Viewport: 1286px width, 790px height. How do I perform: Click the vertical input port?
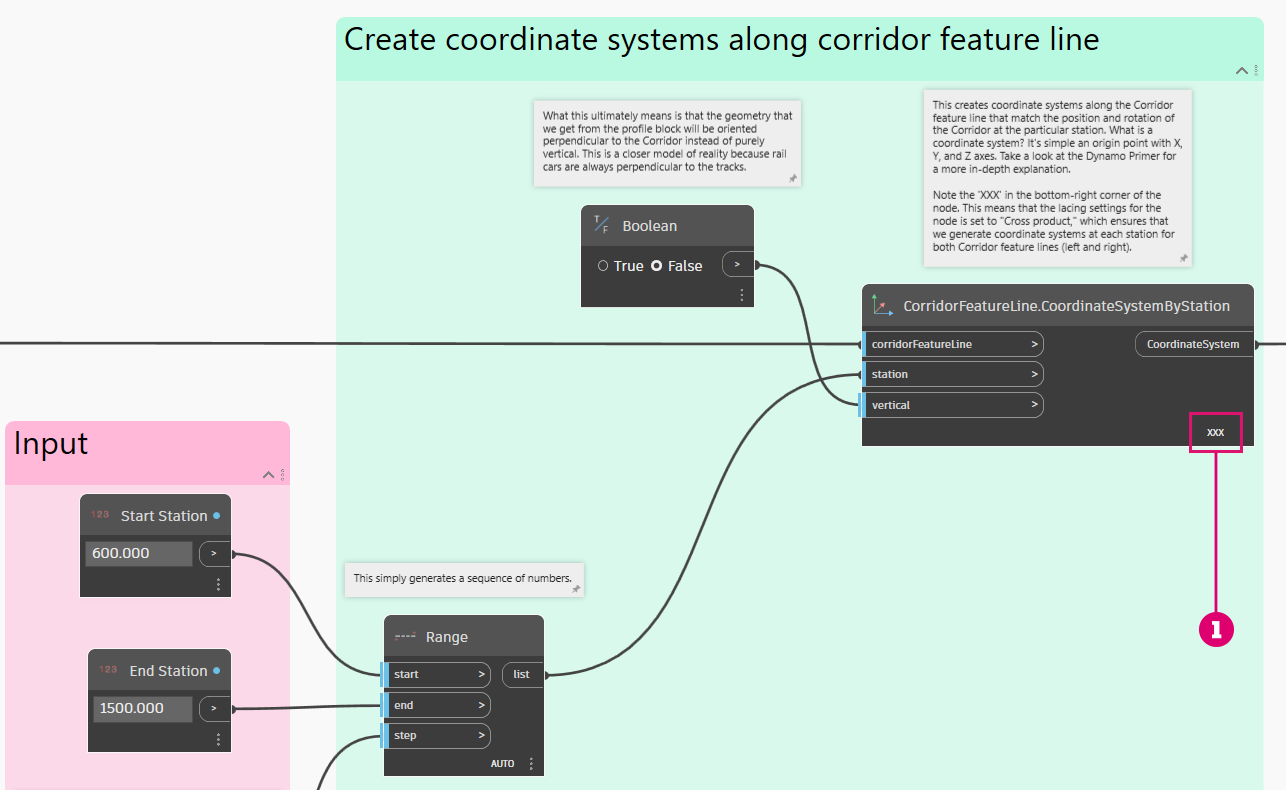951,405
